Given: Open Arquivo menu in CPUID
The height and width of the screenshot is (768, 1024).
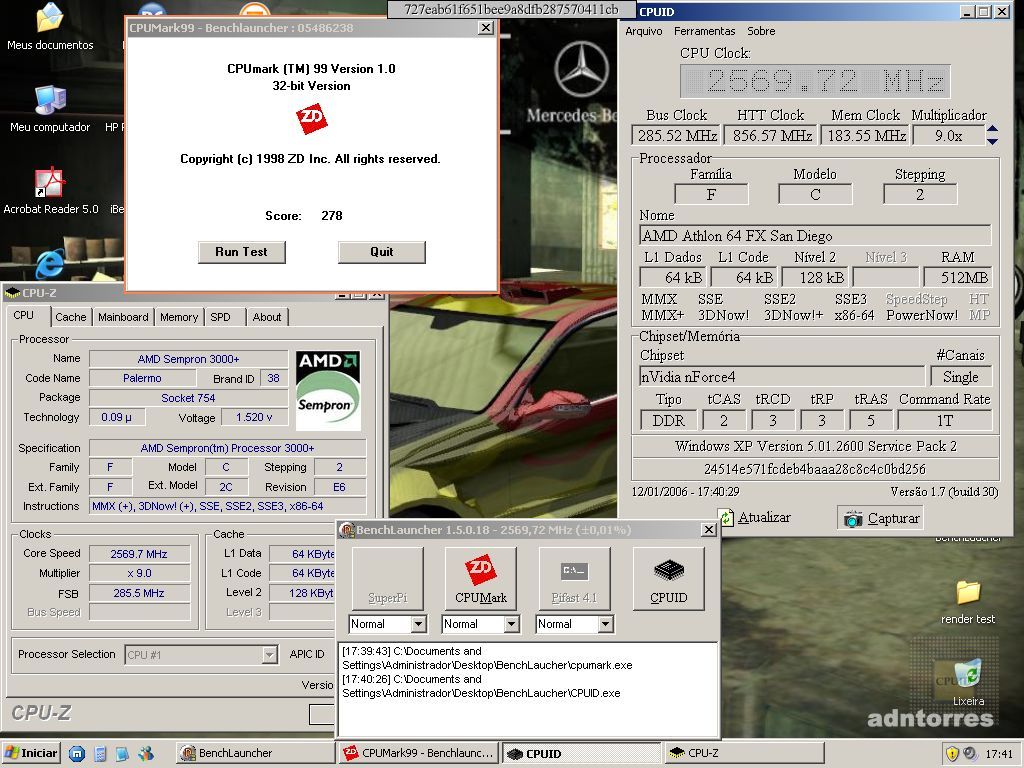Looking at the screenshot, I should [x=643, y=31].
